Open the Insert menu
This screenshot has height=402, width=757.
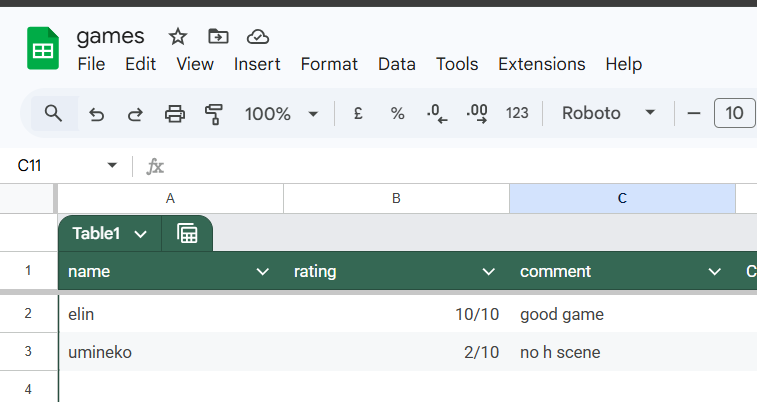point(257,64)
